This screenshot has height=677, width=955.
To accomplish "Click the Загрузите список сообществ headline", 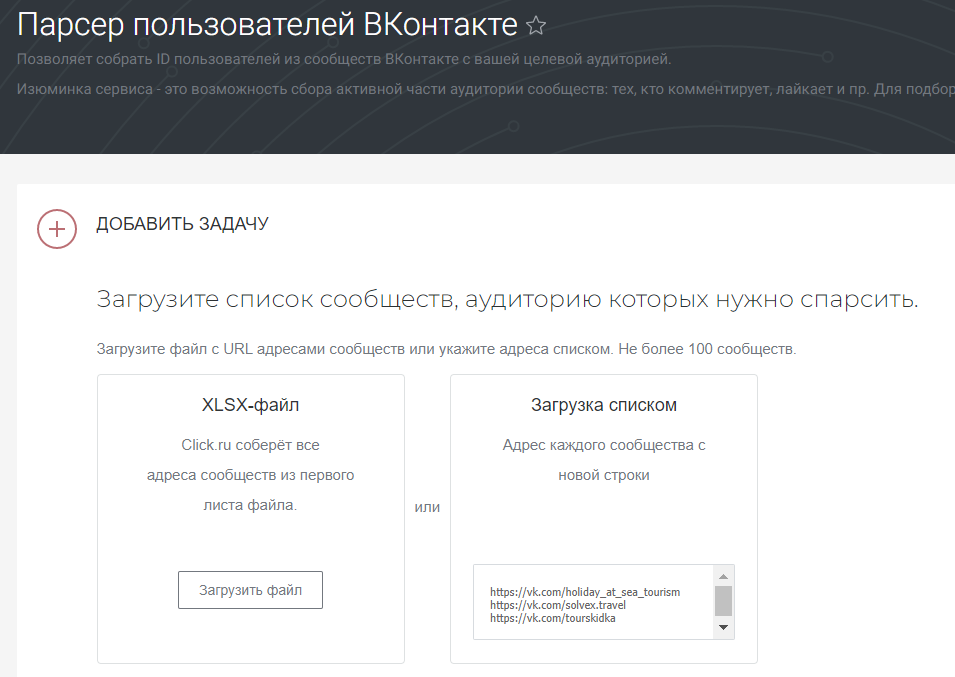I will coord(507,300).
